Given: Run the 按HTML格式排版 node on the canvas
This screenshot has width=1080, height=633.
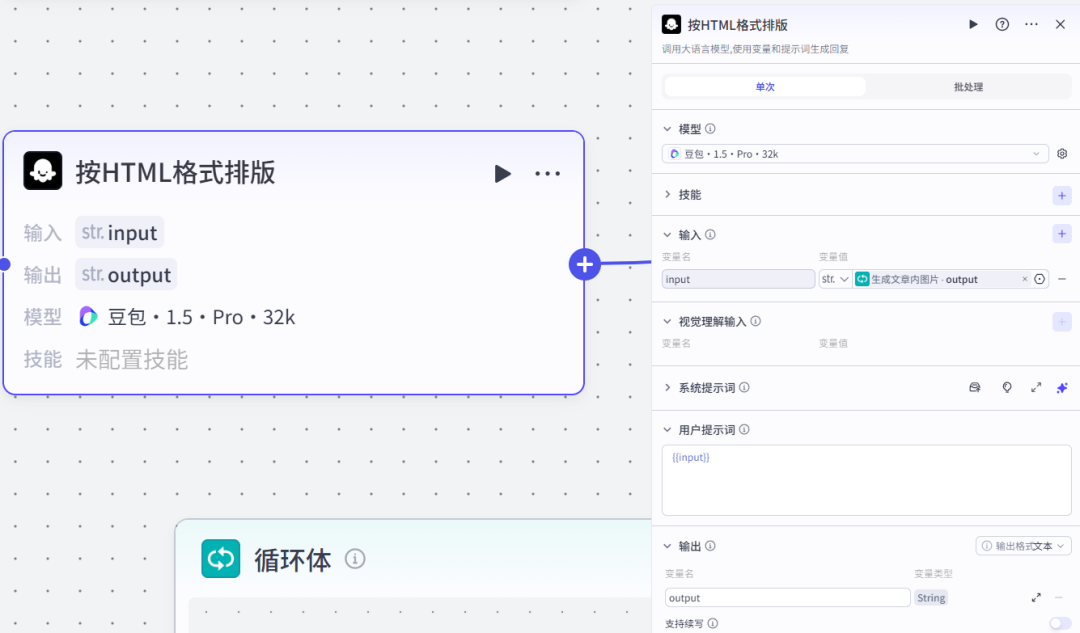Looking at the screenshot, I should tap(503, 174).
